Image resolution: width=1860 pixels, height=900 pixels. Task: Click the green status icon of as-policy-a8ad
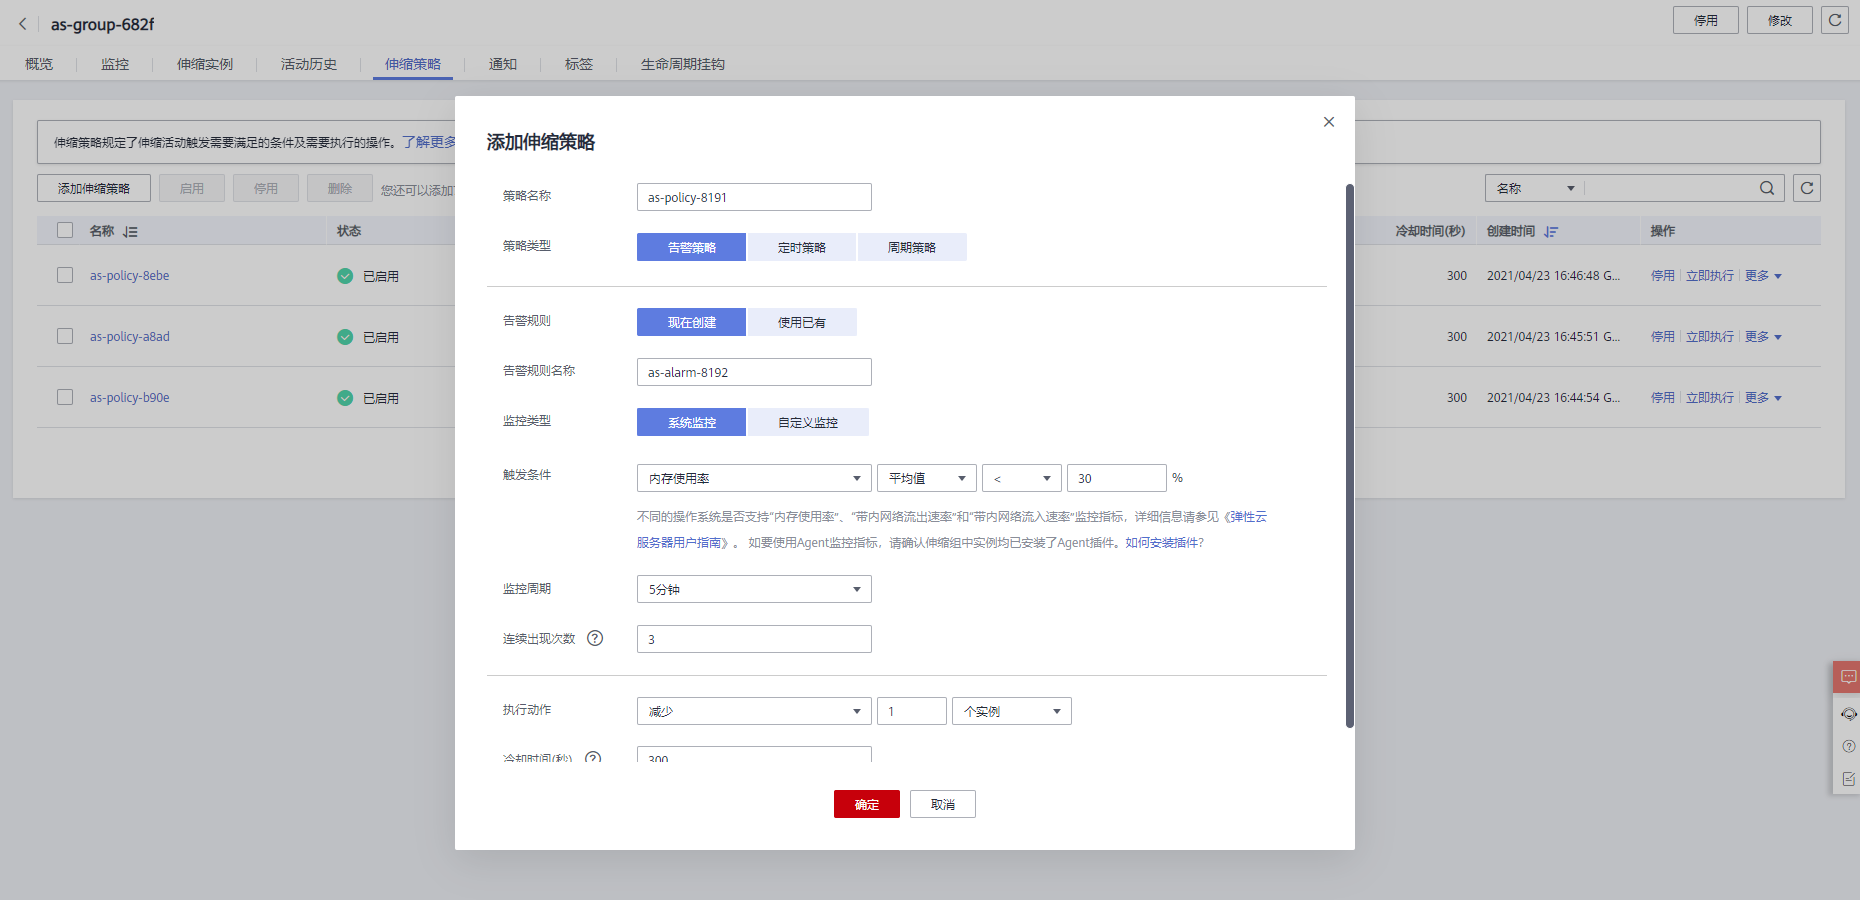345,337
